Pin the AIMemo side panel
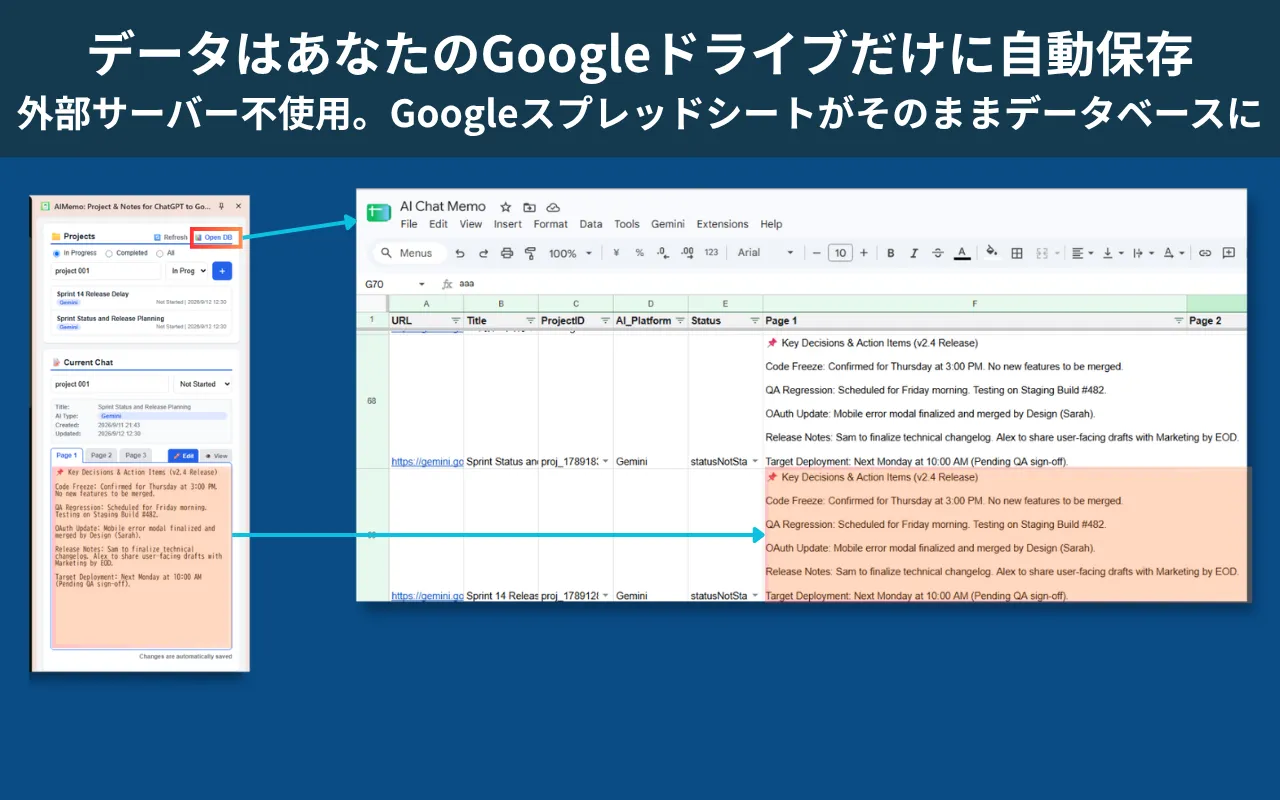This screenshot has width=1280, height=800. [221, 206]
